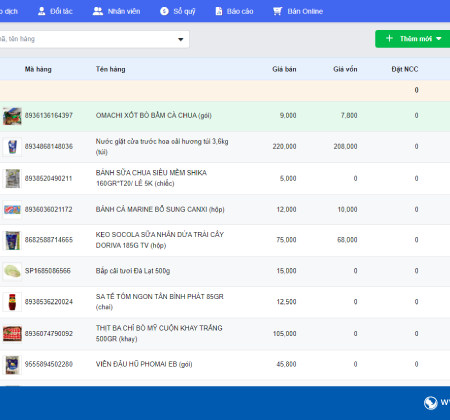This screenshot has width=450, height=420.
Task: Open the product search dropdown arrow
Action: [x=181, y=39]
